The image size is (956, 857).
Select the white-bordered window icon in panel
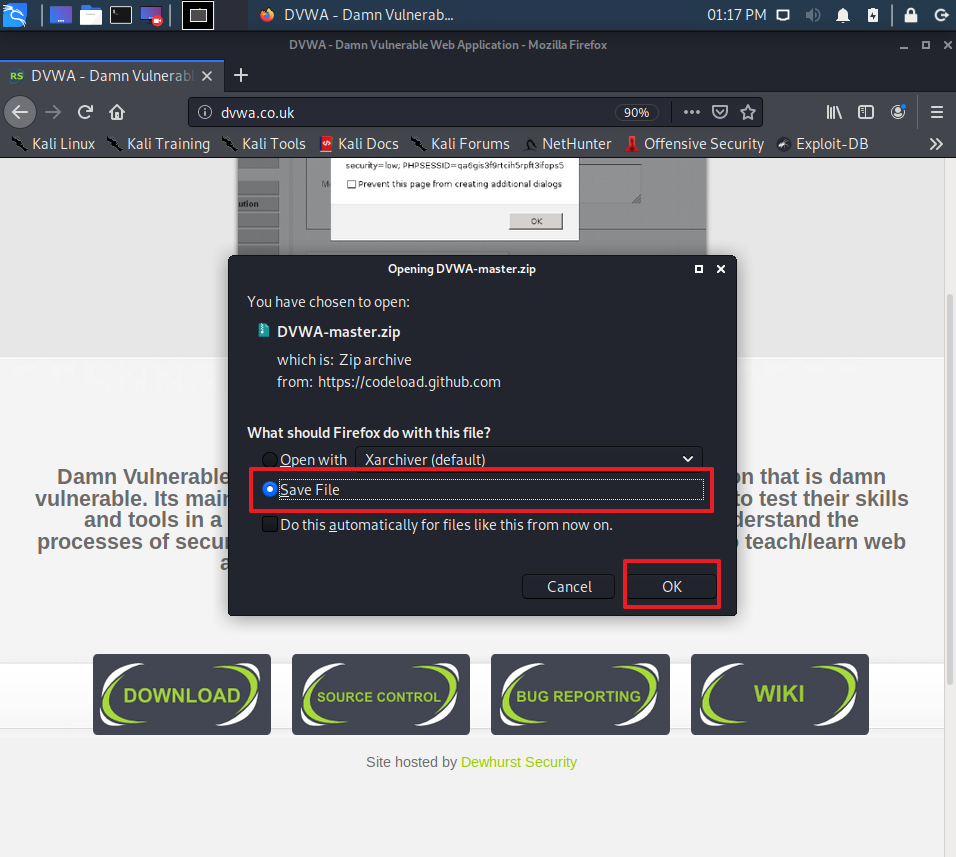(198, 15)
